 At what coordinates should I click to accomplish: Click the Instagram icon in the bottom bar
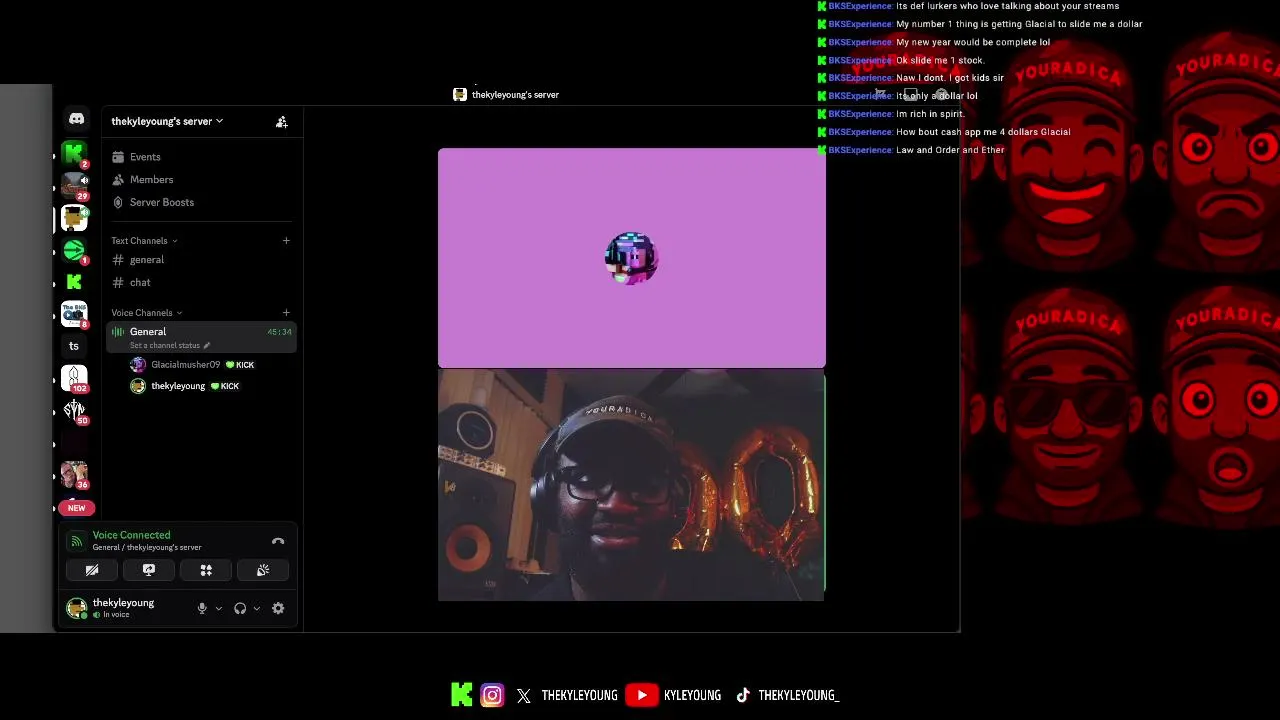point(492,695)
